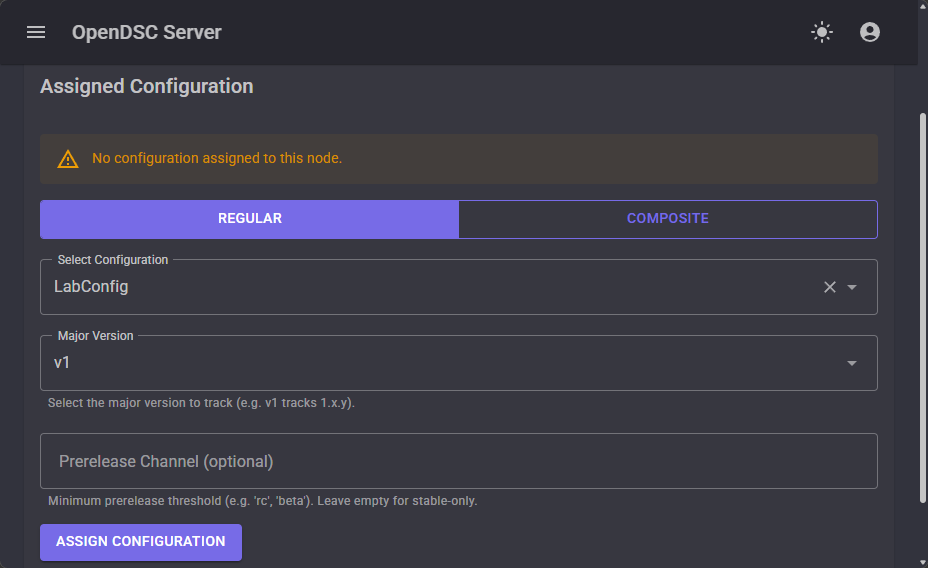928x568 pixels.
Task: Open the hamburger navigation menu
Action: point(36,32)
